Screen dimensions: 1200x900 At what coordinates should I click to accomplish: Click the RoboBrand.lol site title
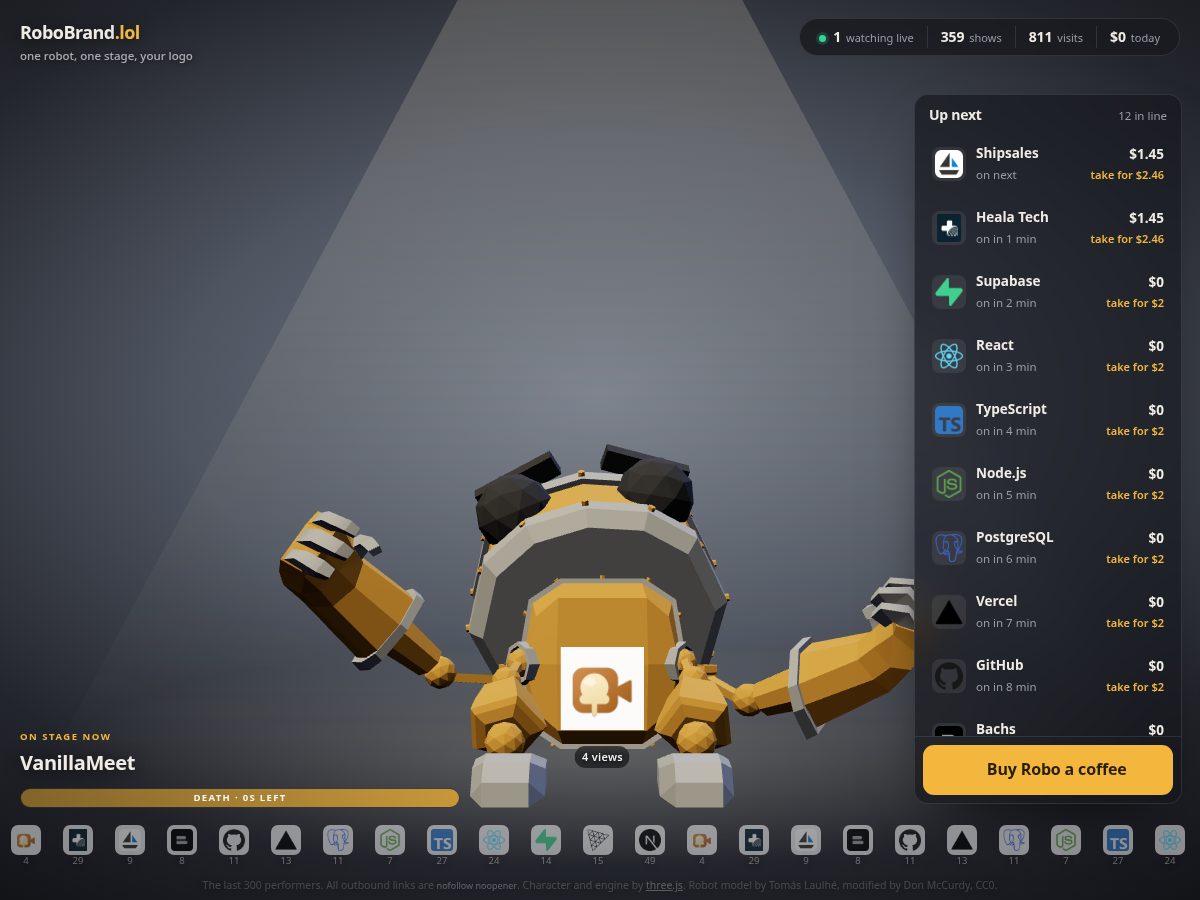click(80, 32)
